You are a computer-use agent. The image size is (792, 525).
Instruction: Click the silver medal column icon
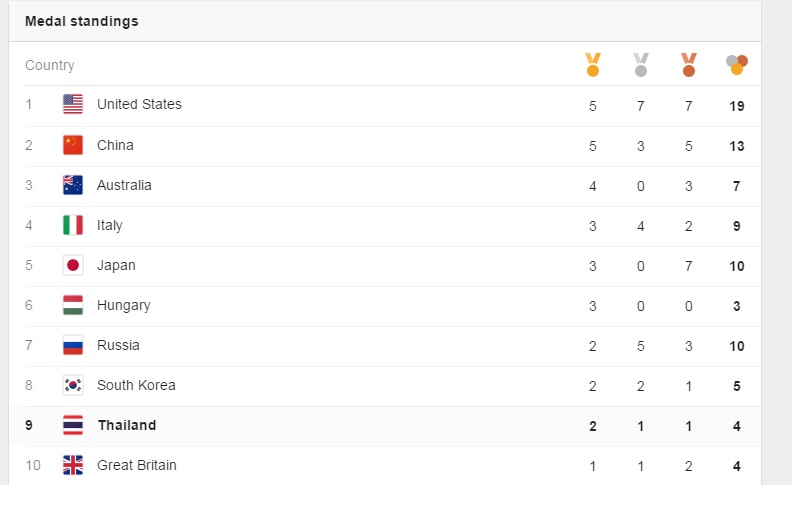pos(641,65)
